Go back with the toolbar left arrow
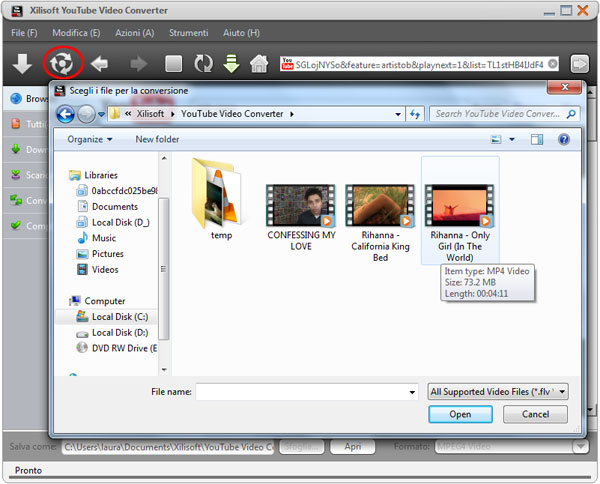Image resolution: width=600 pixels, height=484 pixels. click(99, 64)
